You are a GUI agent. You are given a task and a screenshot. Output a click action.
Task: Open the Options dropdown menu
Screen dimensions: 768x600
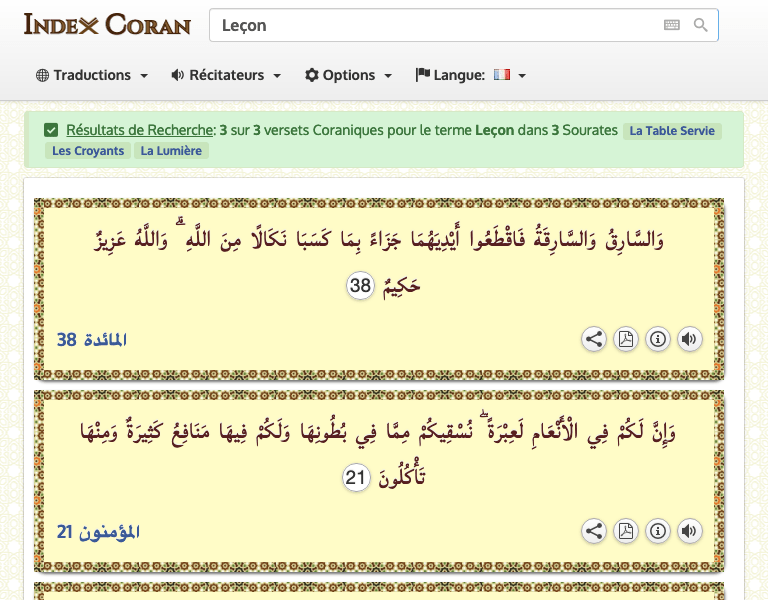pos(348,75)
